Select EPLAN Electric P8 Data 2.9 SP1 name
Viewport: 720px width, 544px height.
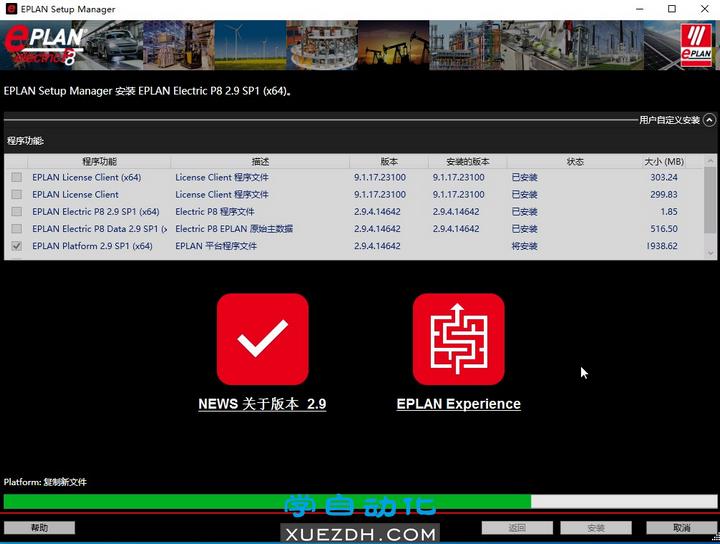click(99, 229)
